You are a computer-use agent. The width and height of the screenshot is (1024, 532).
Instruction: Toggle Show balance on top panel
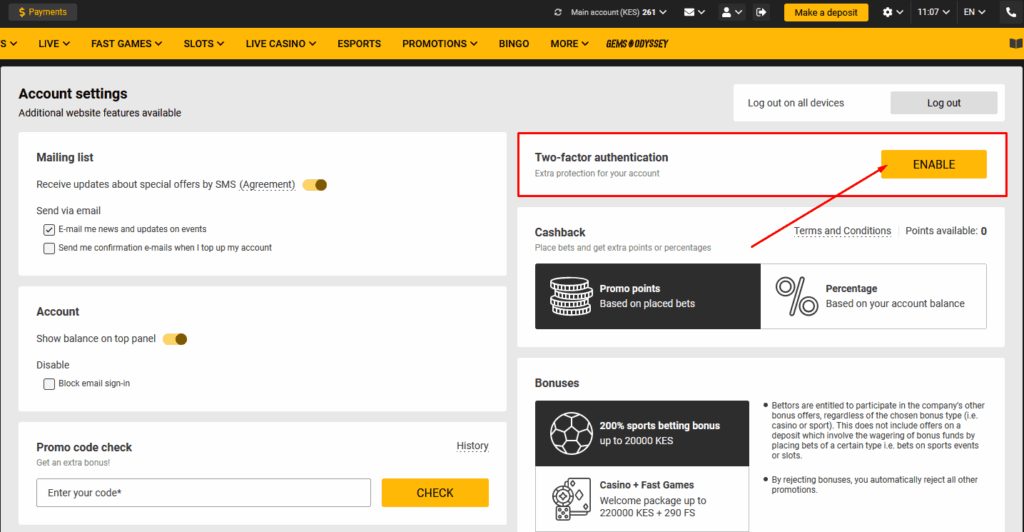(x=175, y=339)
